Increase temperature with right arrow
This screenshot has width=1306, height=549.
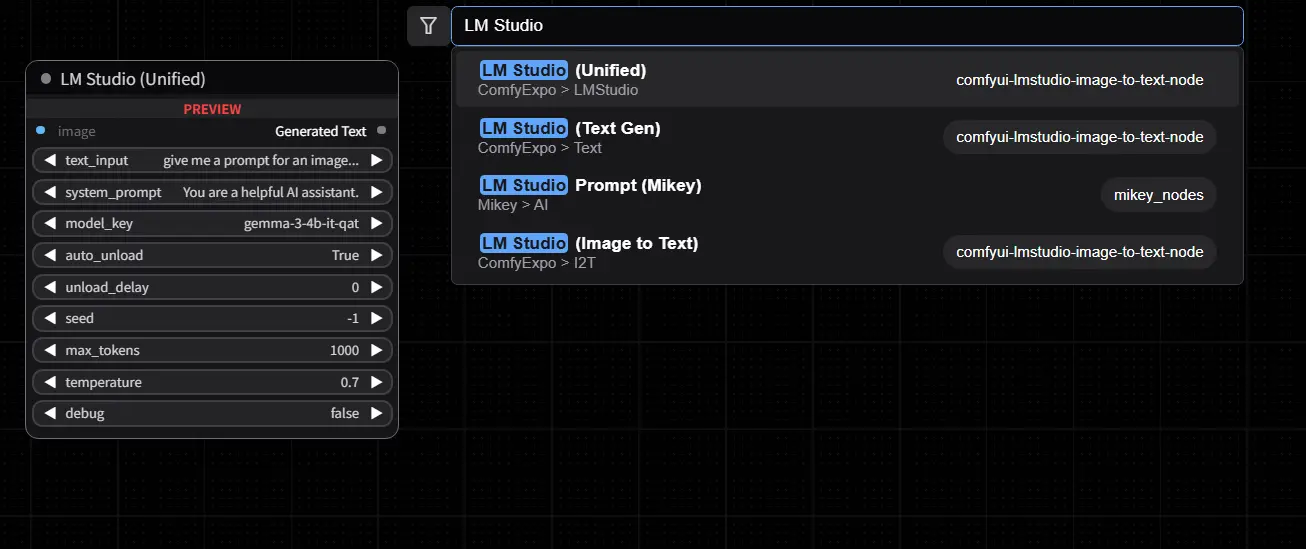point(376,382)
